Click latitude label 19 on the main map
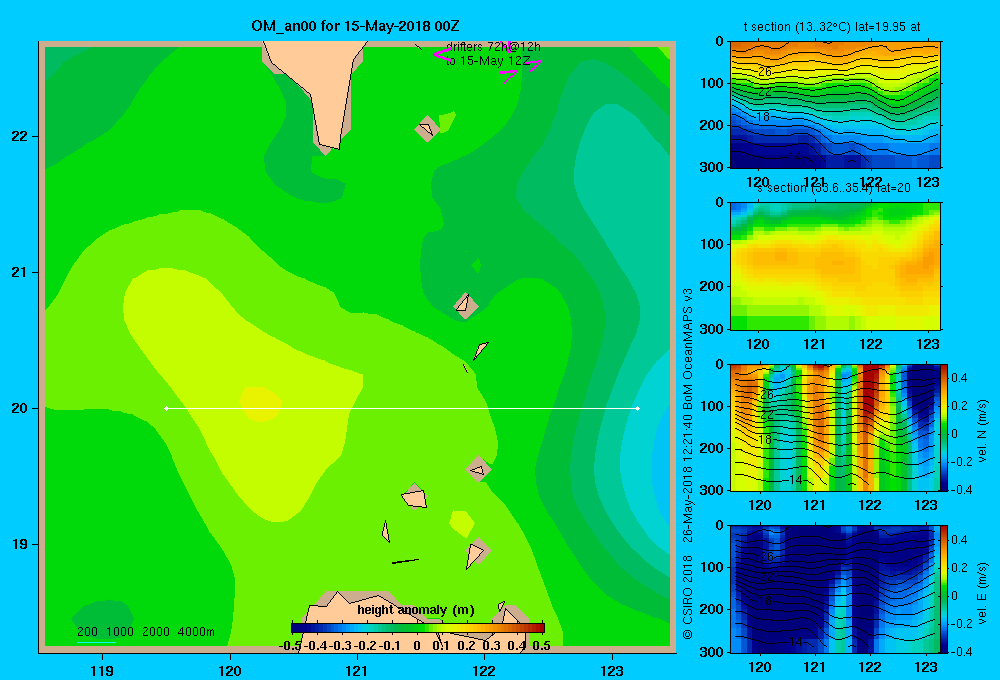Viewport: 1000px width, 680px height. click(20, 544)
